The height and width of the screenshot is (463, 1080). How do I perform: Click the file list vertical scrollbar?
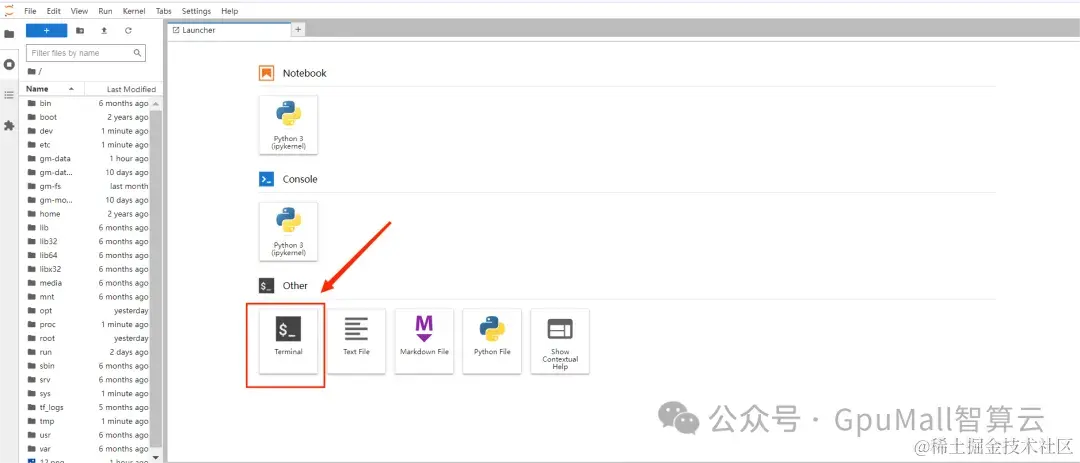(156, 278)
